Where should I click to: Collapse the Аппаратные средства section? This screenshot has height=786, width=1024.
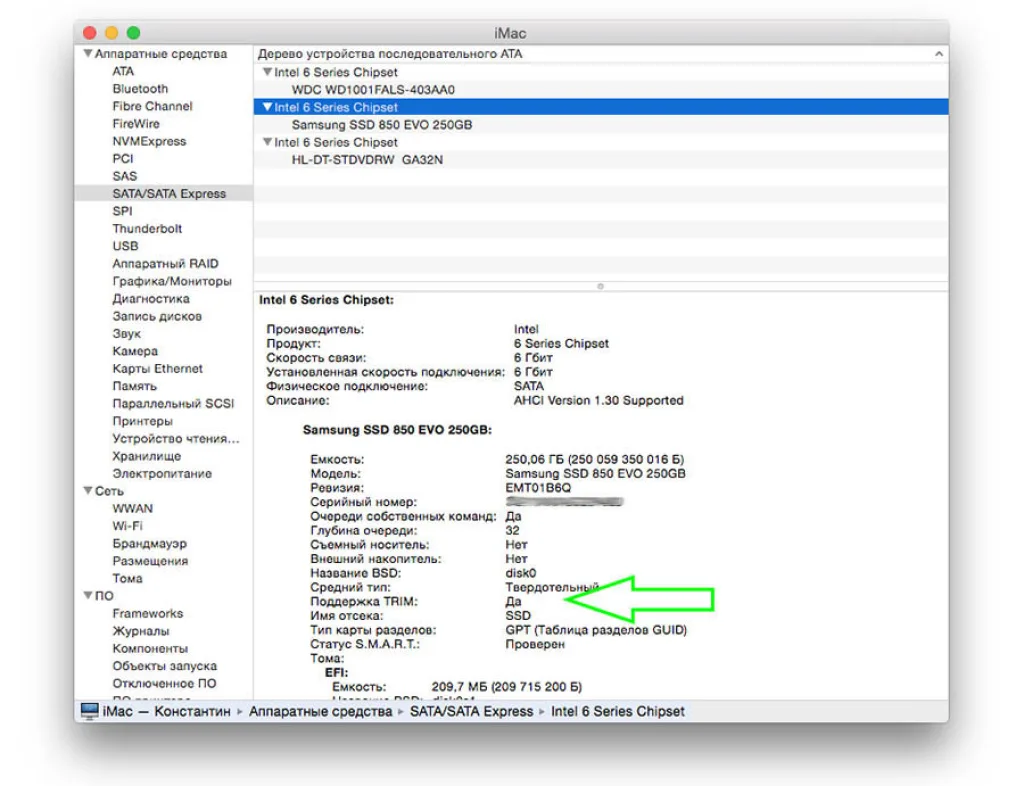[x=88, y=54]
